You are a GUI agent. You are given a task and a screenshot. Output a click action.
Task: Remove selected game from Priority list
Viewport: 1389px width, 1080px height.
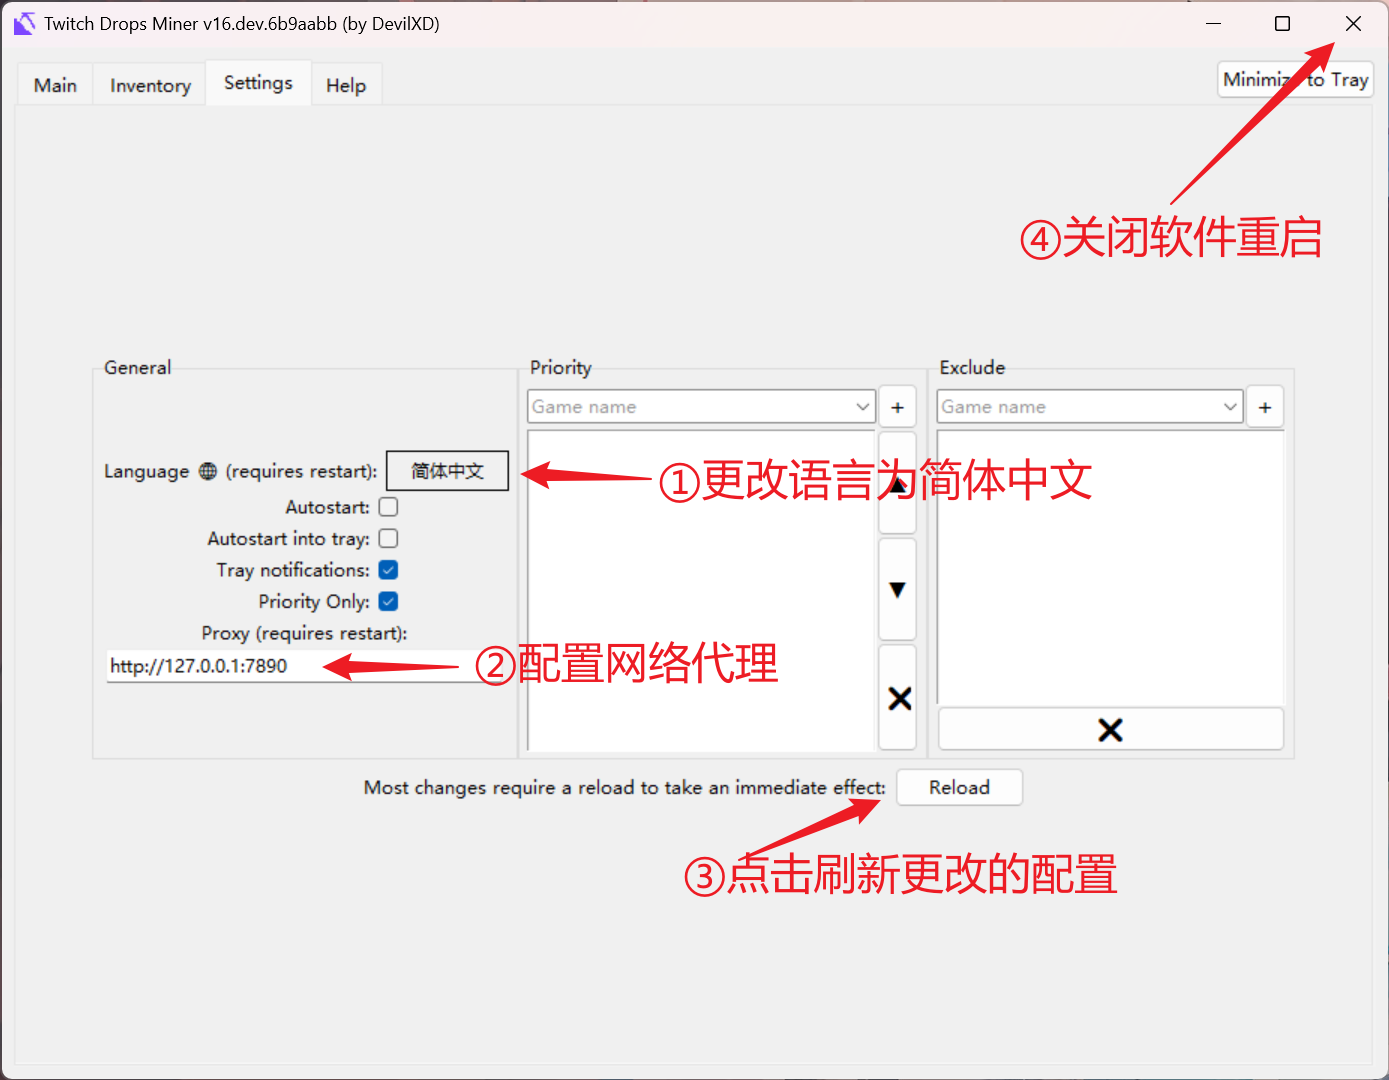coord(897,698)
